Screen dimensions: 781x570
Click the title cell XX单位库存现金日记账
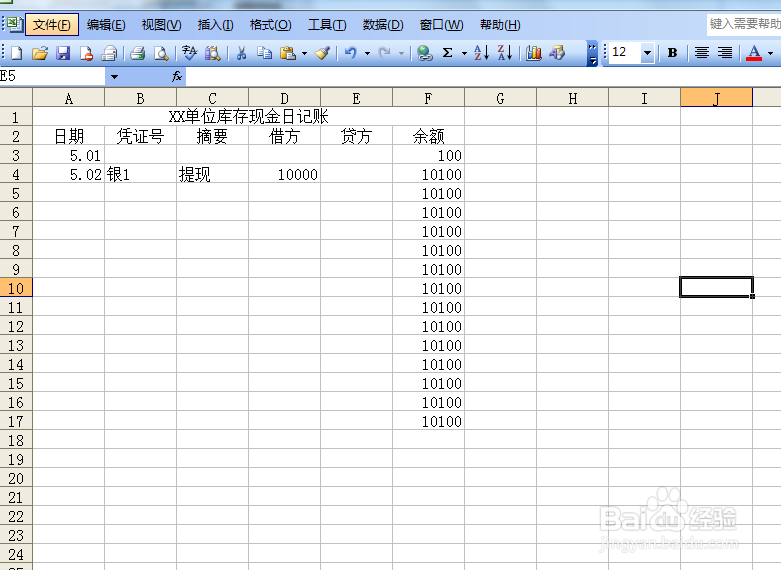[x=249, y=117]
